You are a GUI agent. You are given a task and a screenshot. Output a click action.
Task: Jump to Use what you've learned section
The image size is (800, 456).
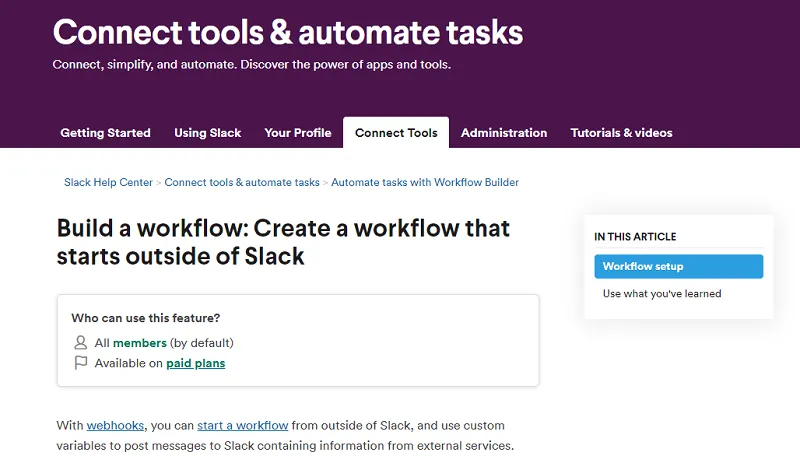click(662, 293)
